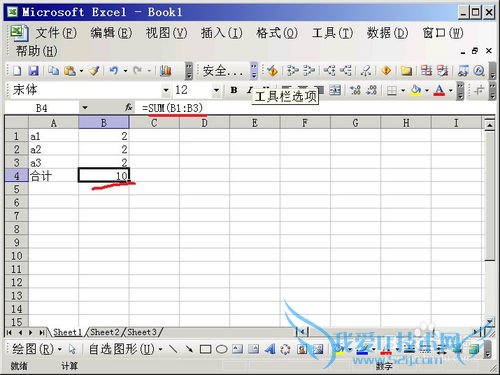Screen dimensions: 500x375
Task: Click cell A1 containing a1
Action: pos(53,136)
